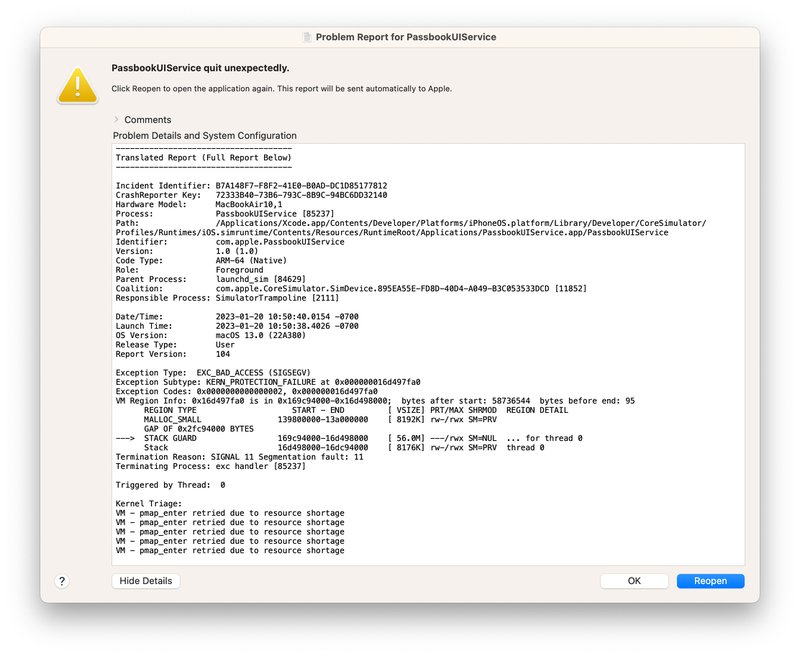Click Identifier com.apple.PassbookUIService line
The width and height of the screenshot is (800, 656).
230,242
